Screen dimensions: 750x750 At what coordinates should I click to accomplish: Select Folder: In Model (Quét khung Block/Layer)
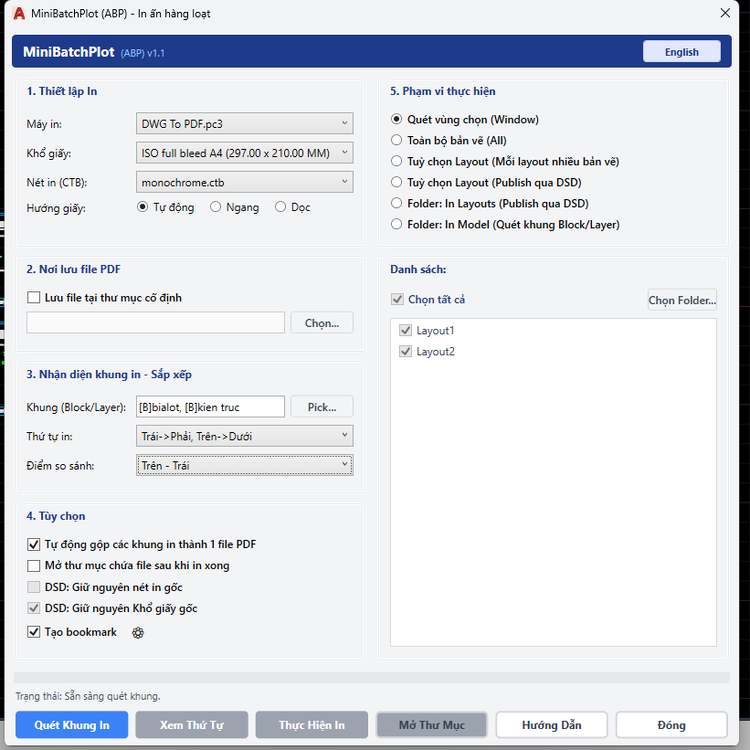505,224
